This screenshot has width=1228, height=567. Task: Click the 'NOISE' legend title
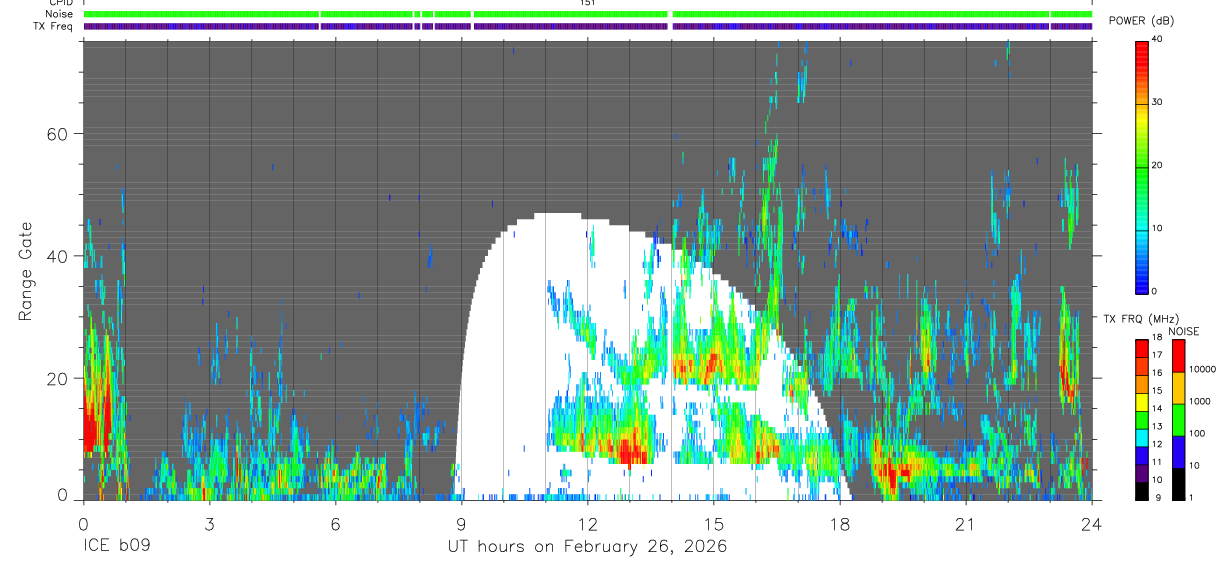point(1184,331)
